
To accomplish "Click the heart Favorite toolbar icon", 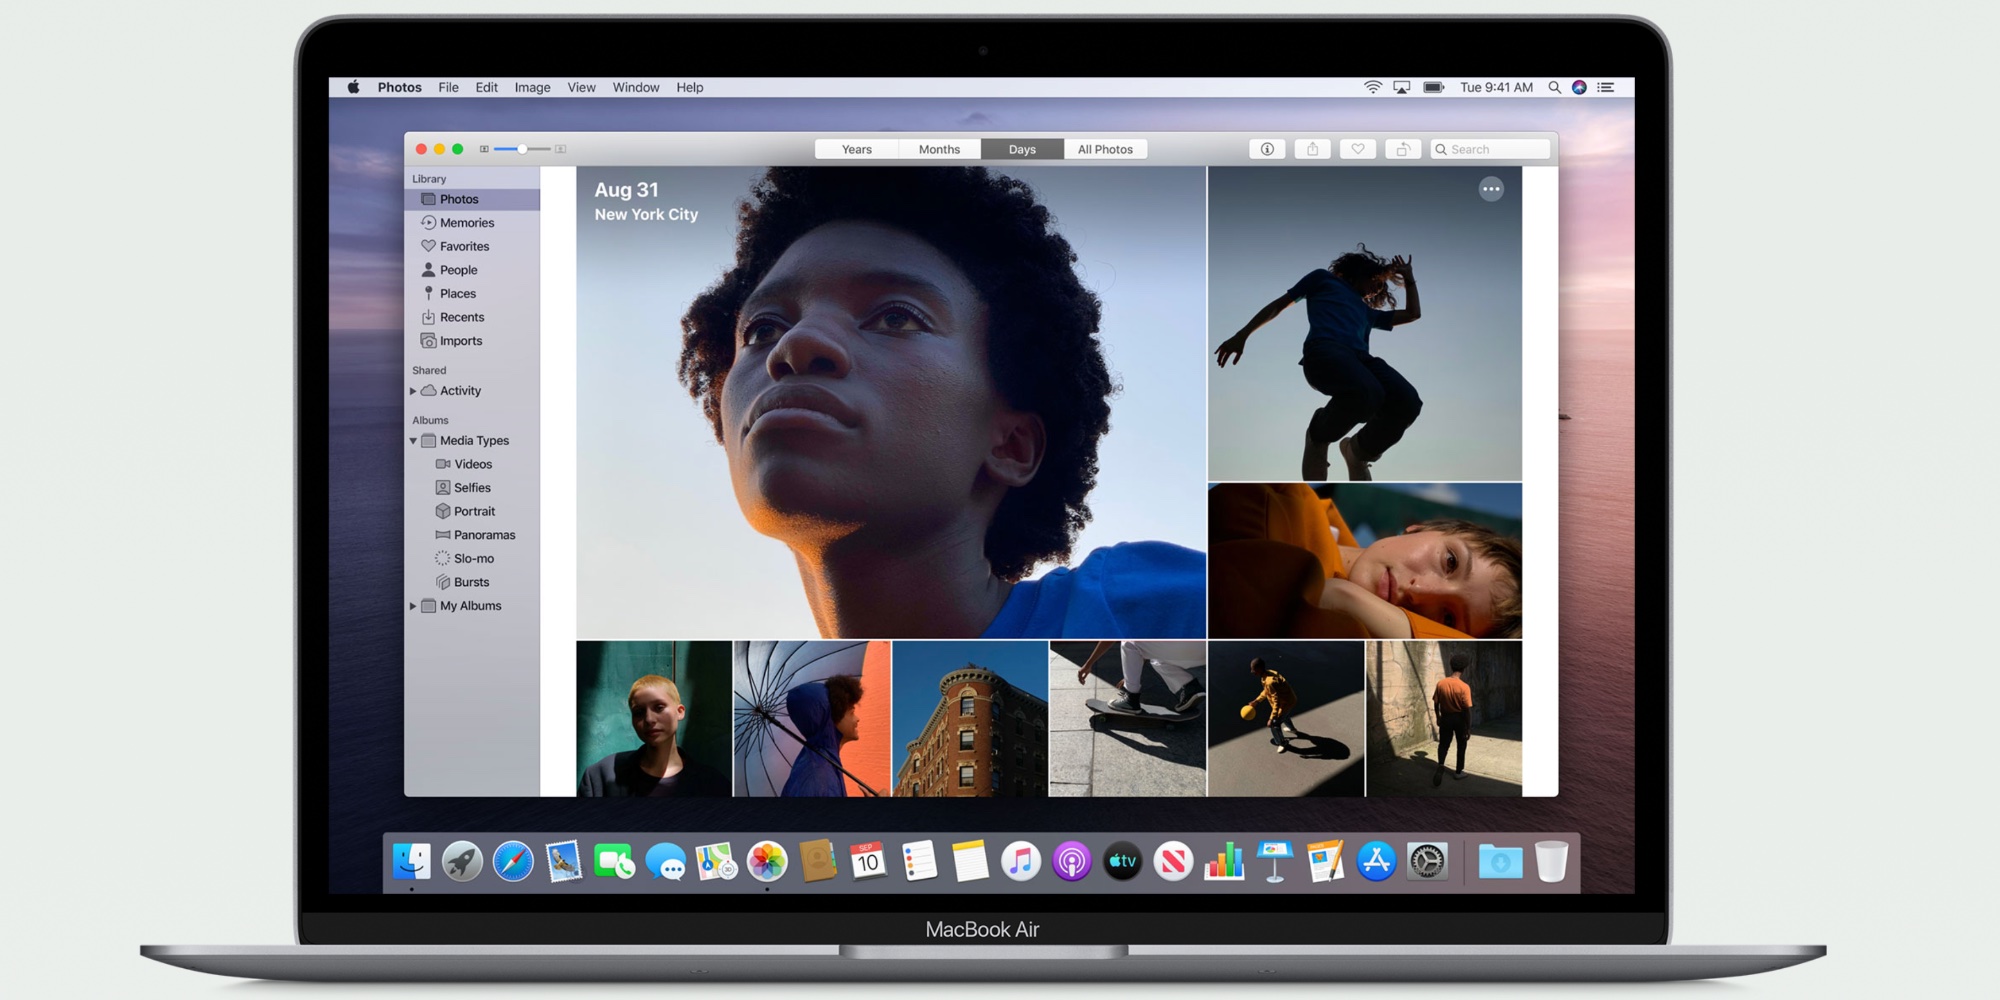I will tap(1357, 149).
